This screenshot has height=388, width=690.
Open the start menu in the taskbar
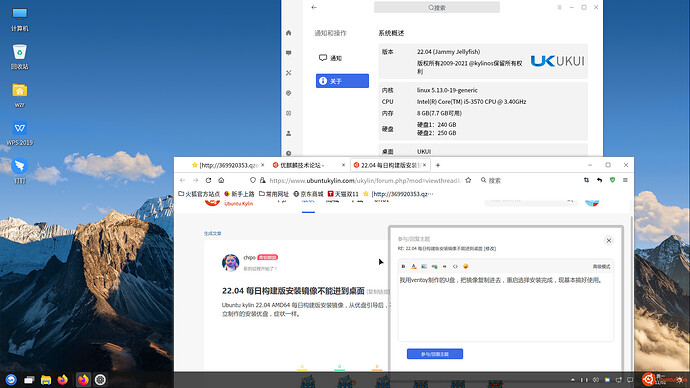click(x=11, y=380)
